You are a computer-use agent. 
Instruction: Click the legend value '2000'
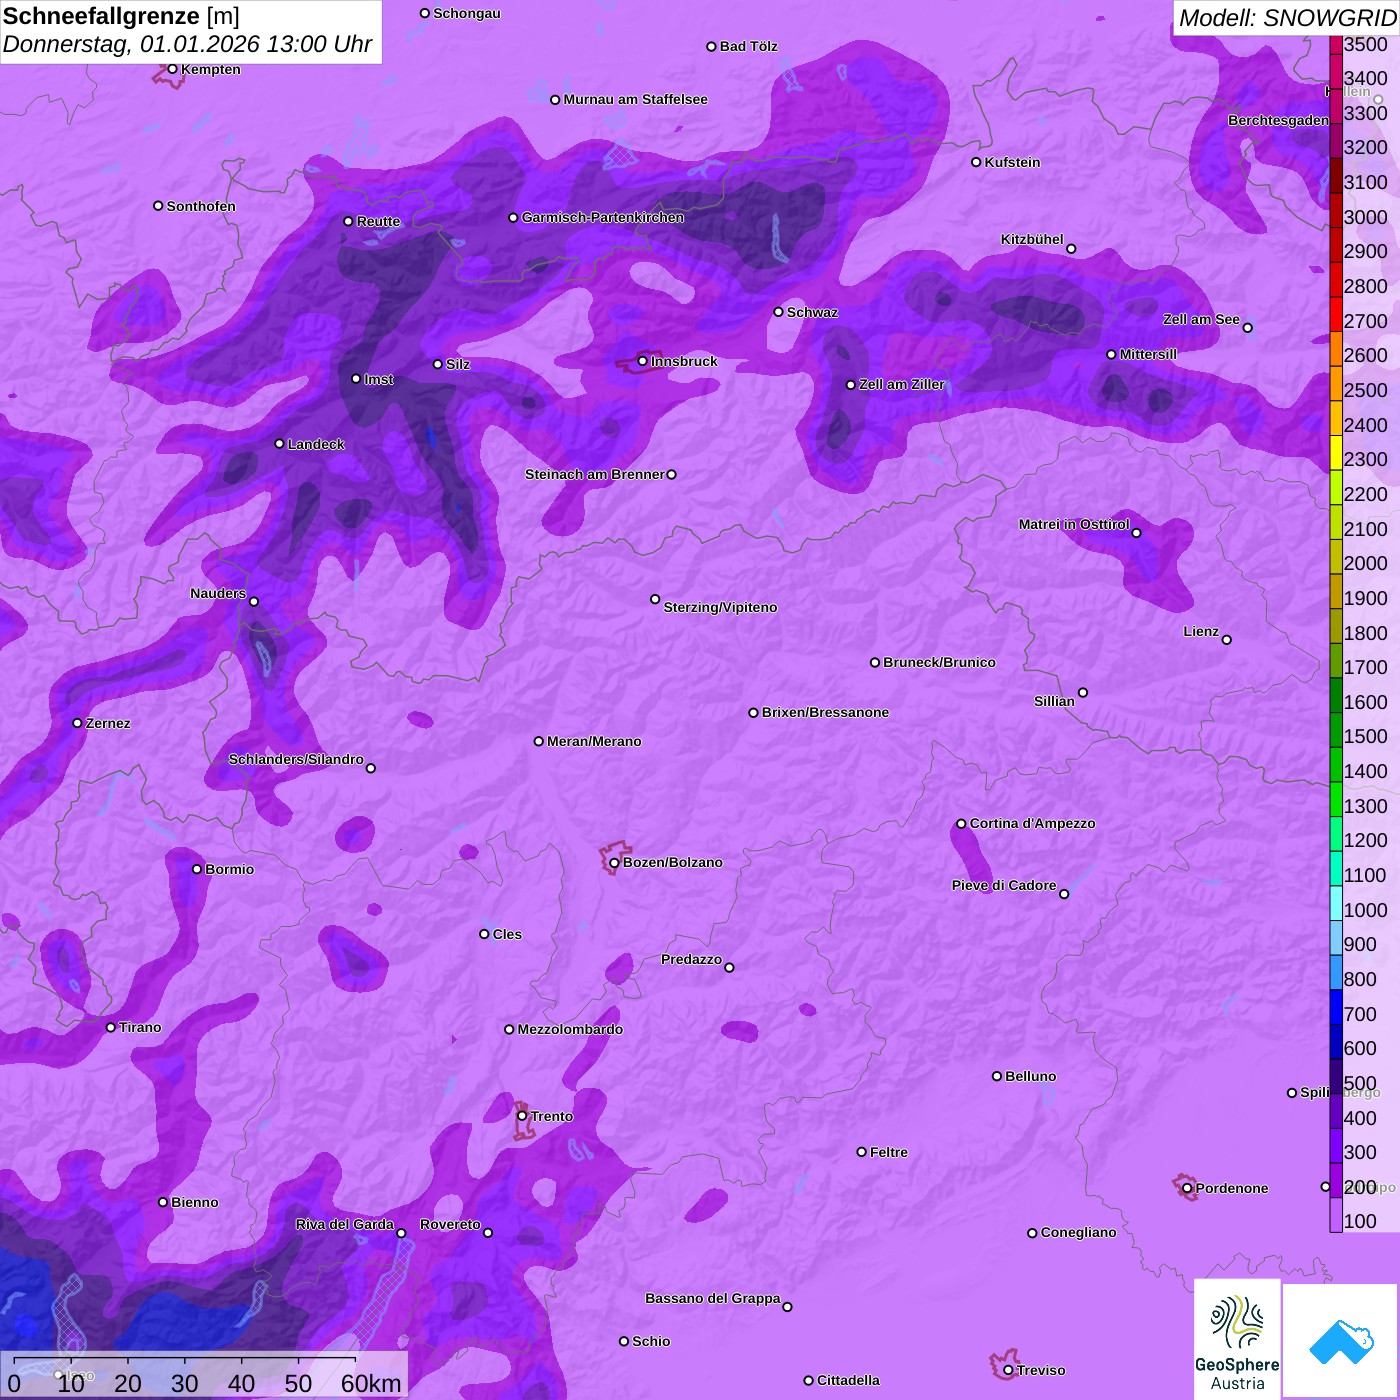pyautogui.click(x=1365, y=563)
